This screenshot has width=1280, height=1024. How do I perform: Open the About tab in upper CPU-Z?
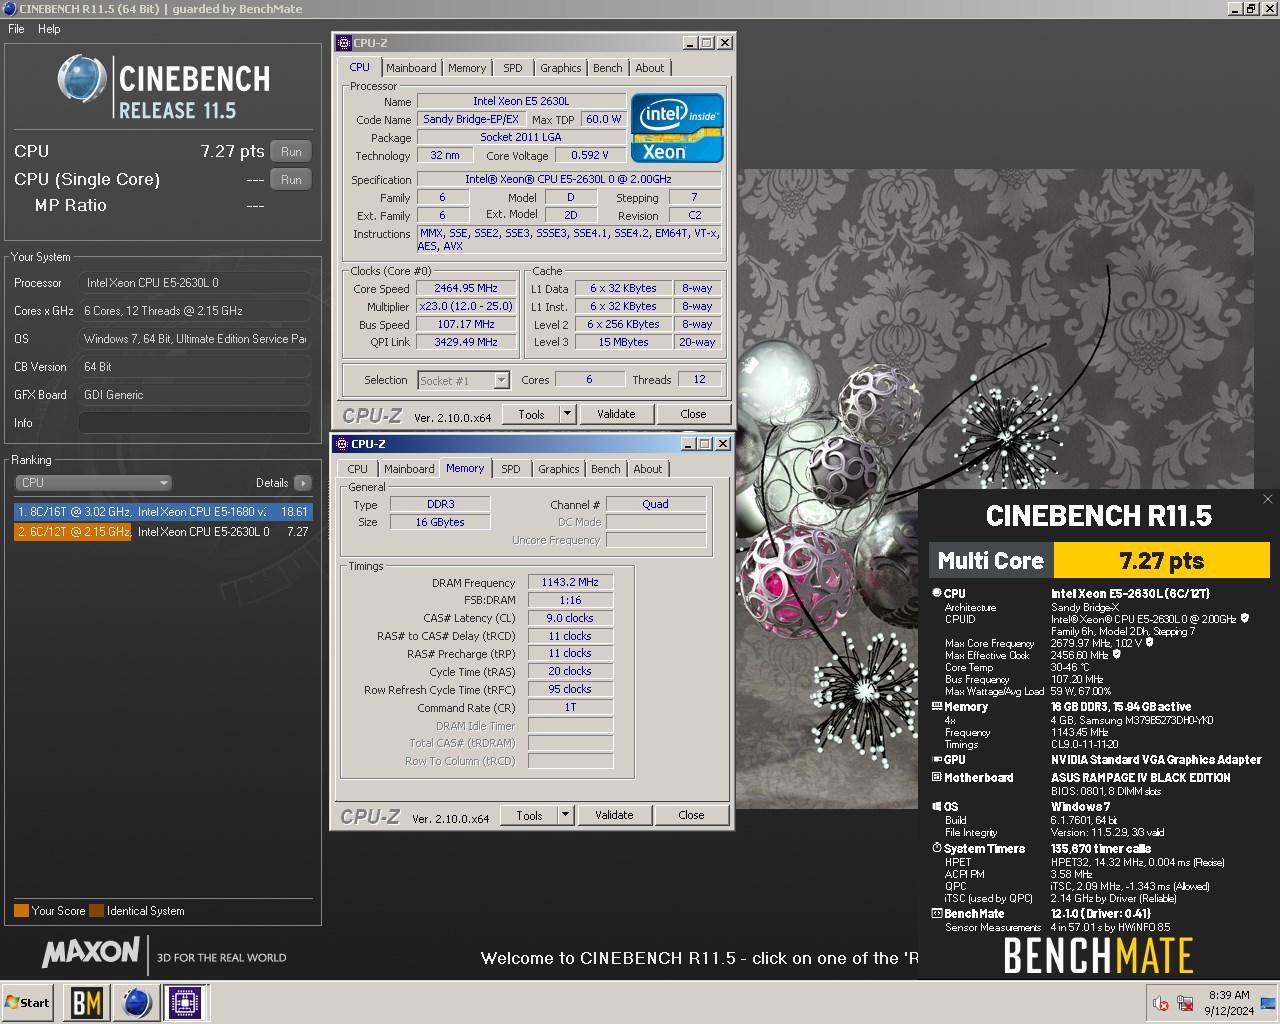pyautogui.click(x=650, y=68)
